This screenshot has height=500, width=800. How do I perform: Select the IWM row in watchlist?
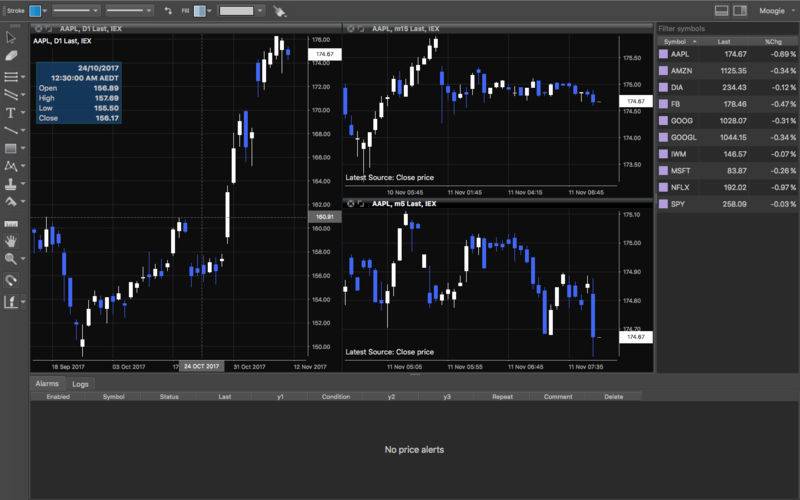pos(728,154)
